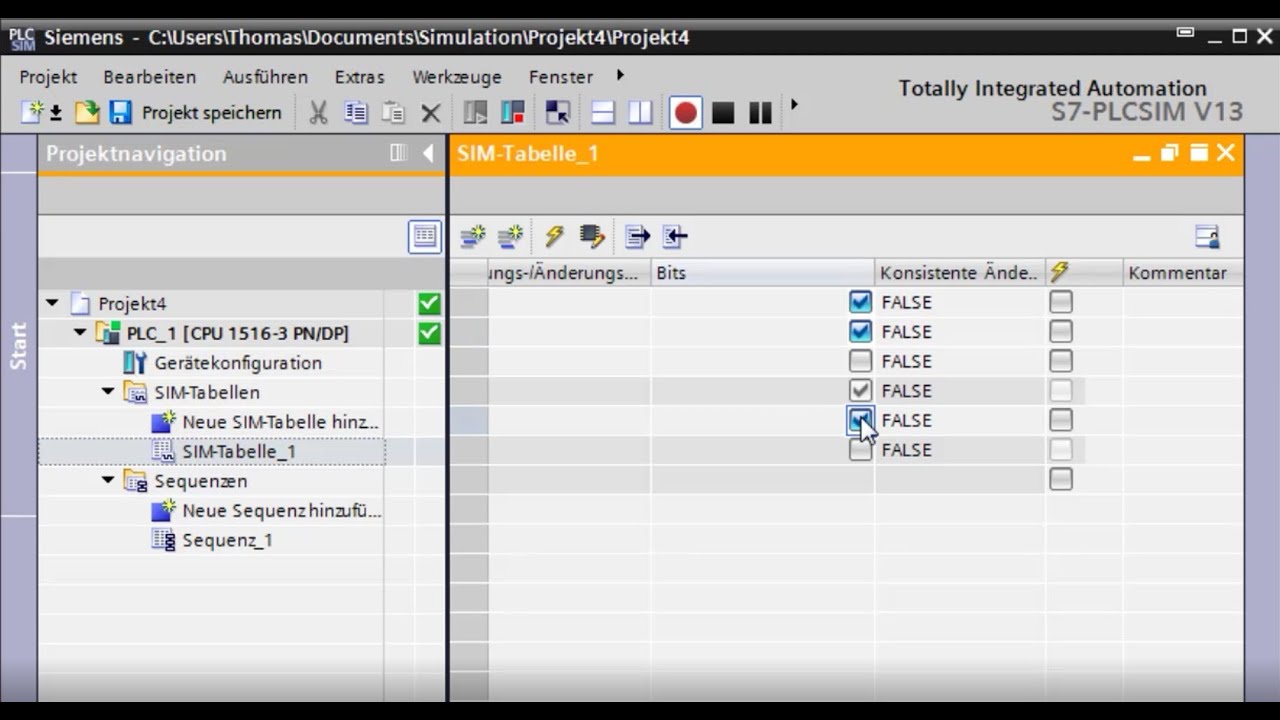Click the import arrow icon in table toolbar
Viewport: 1280px width, 720px height.
675,236
